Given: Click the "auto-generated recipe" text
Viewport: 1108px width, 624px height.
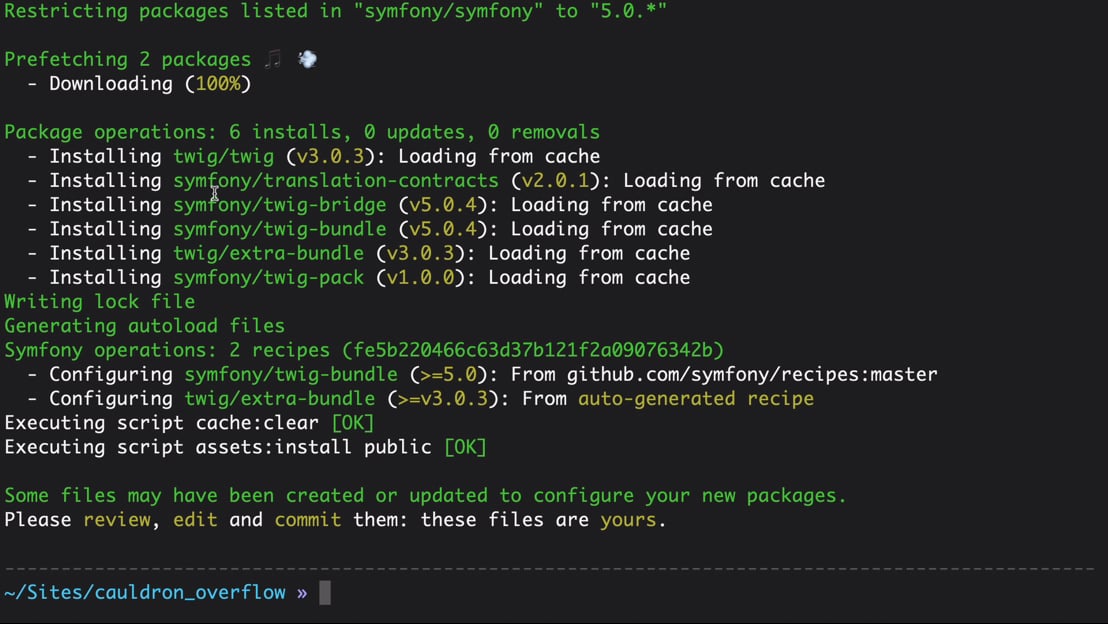Looking at the screenshot, I should click(696, 399).
